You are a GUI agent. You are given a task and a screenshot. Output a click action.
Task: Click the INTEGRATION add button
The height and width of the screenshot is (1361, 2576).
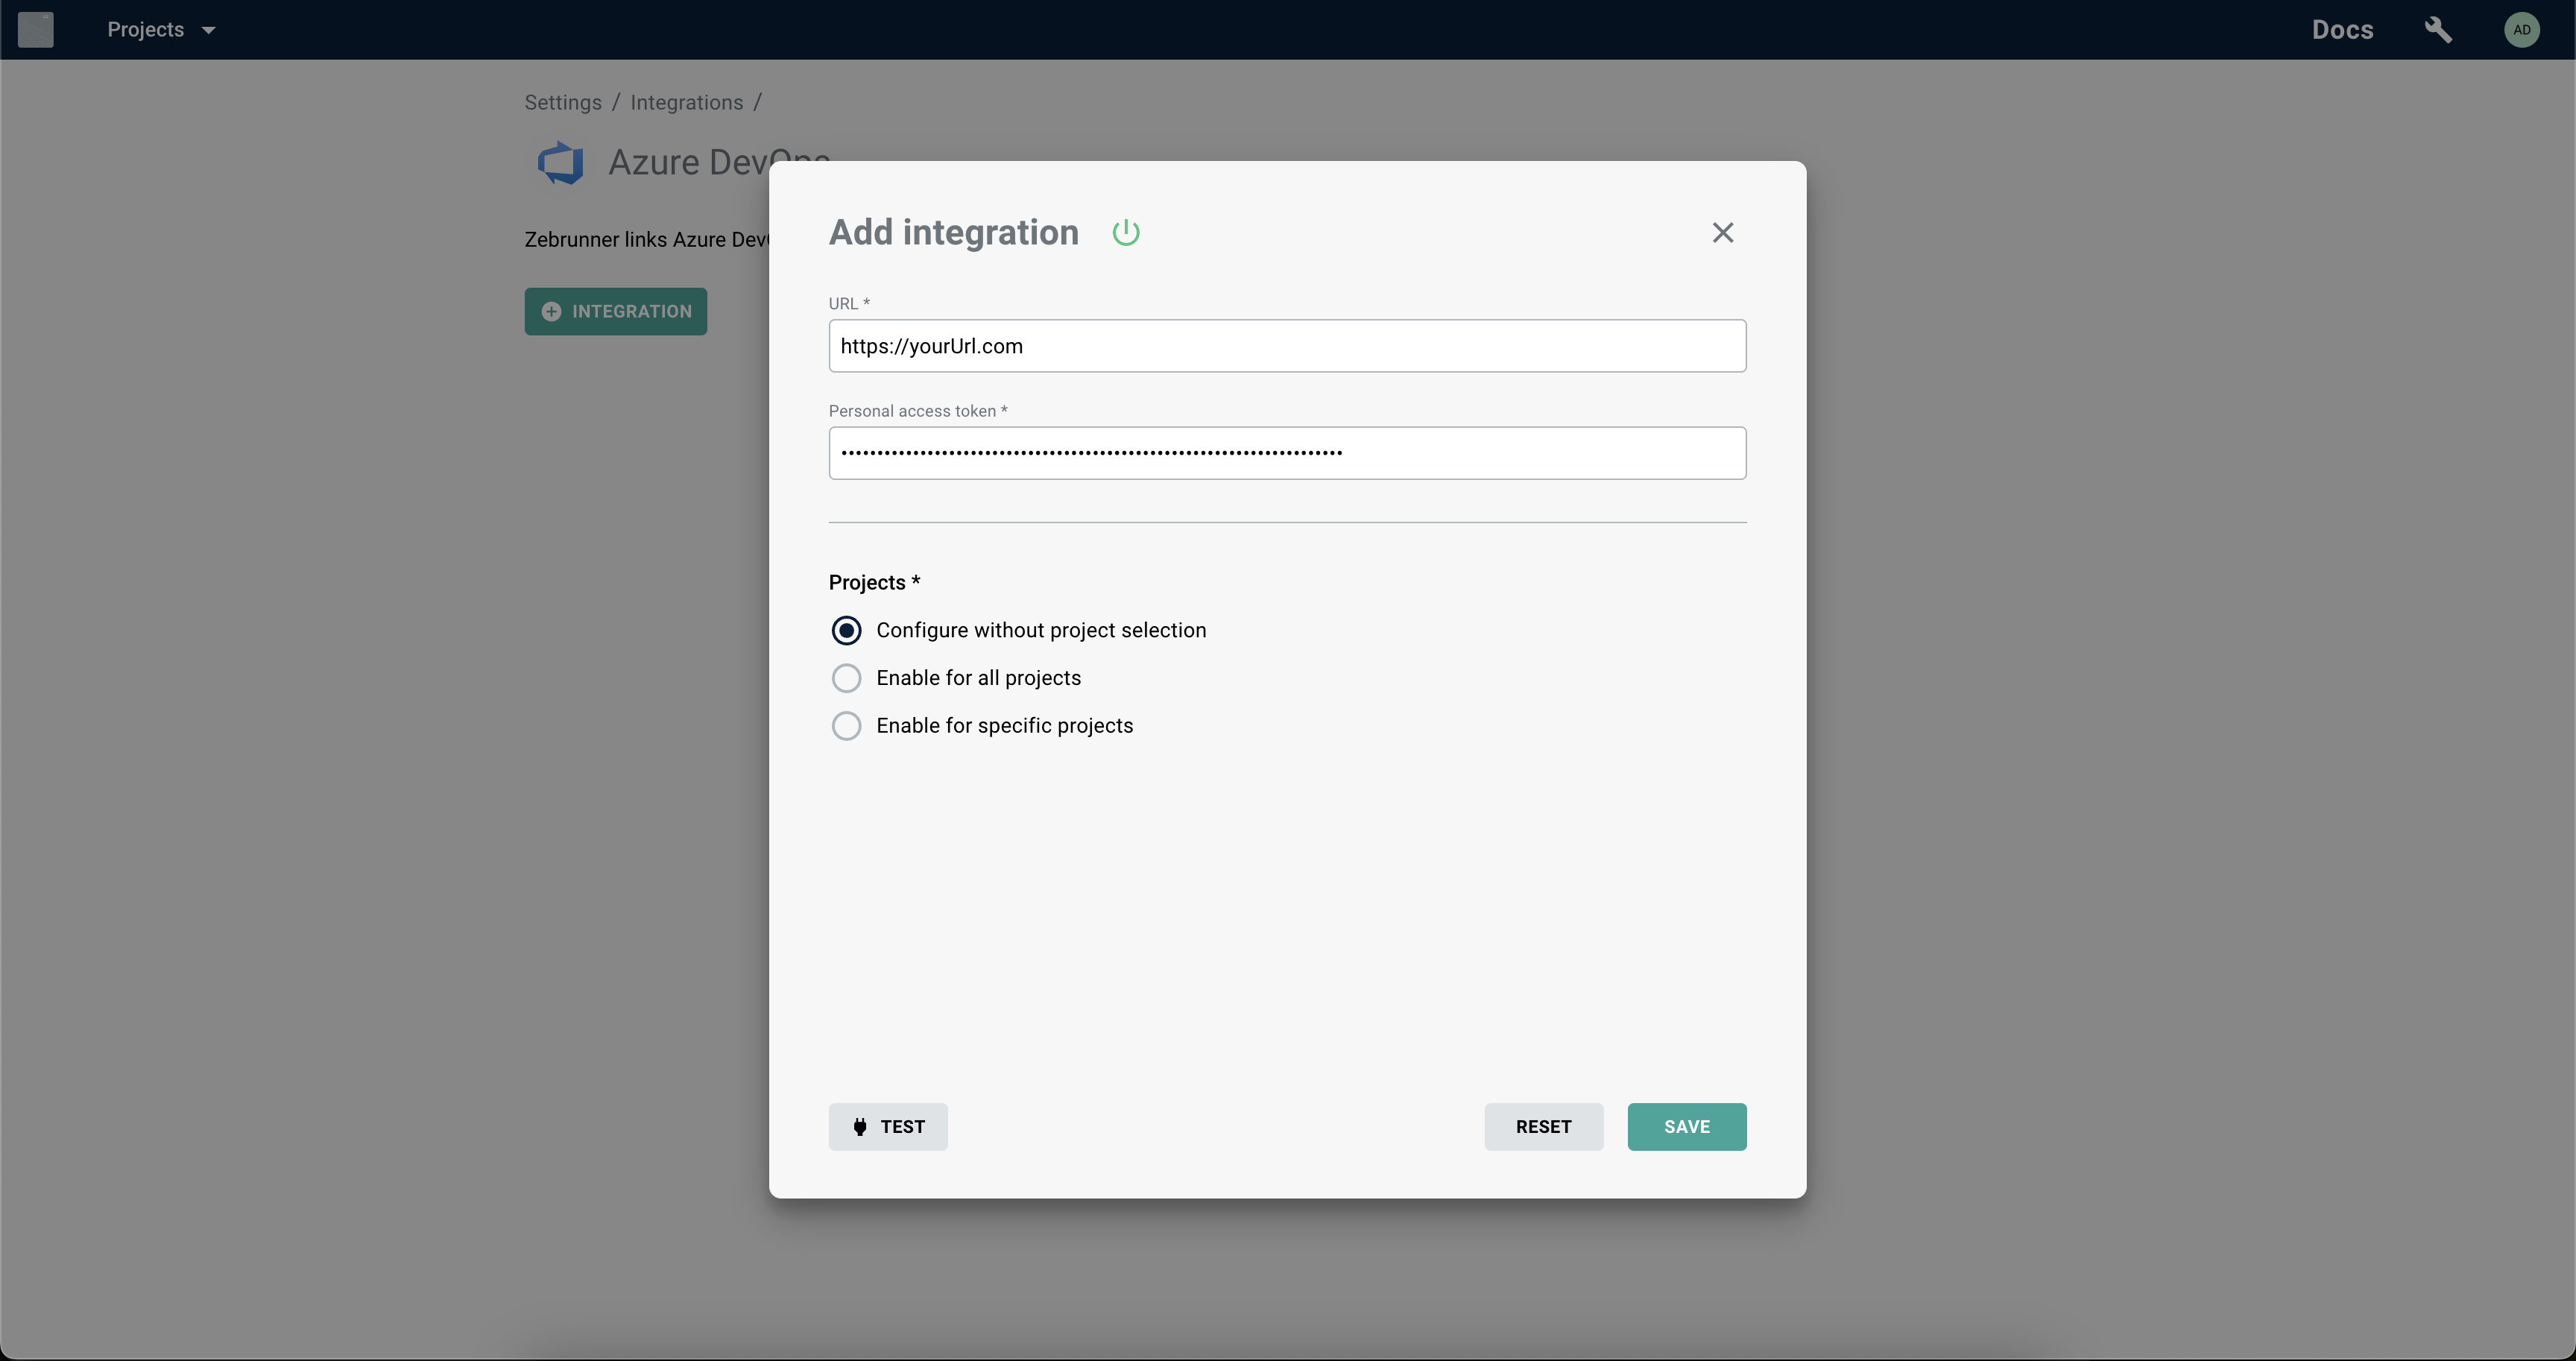[615, 312]
